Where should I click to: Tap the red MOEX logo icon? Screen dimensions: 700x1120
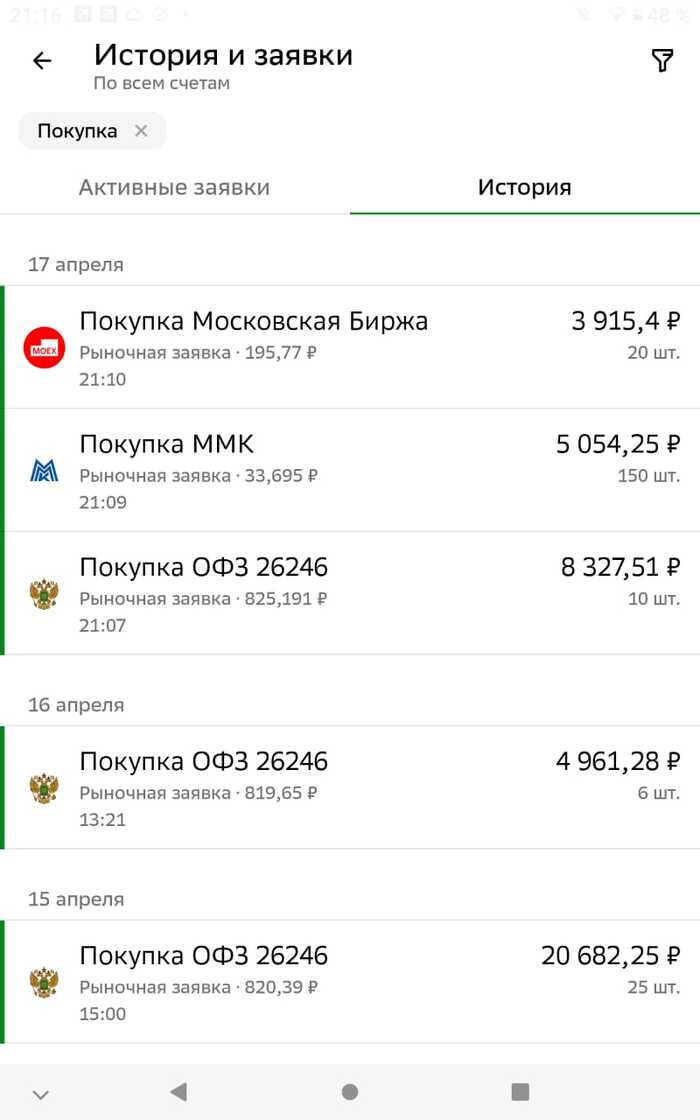pos(44,347)
